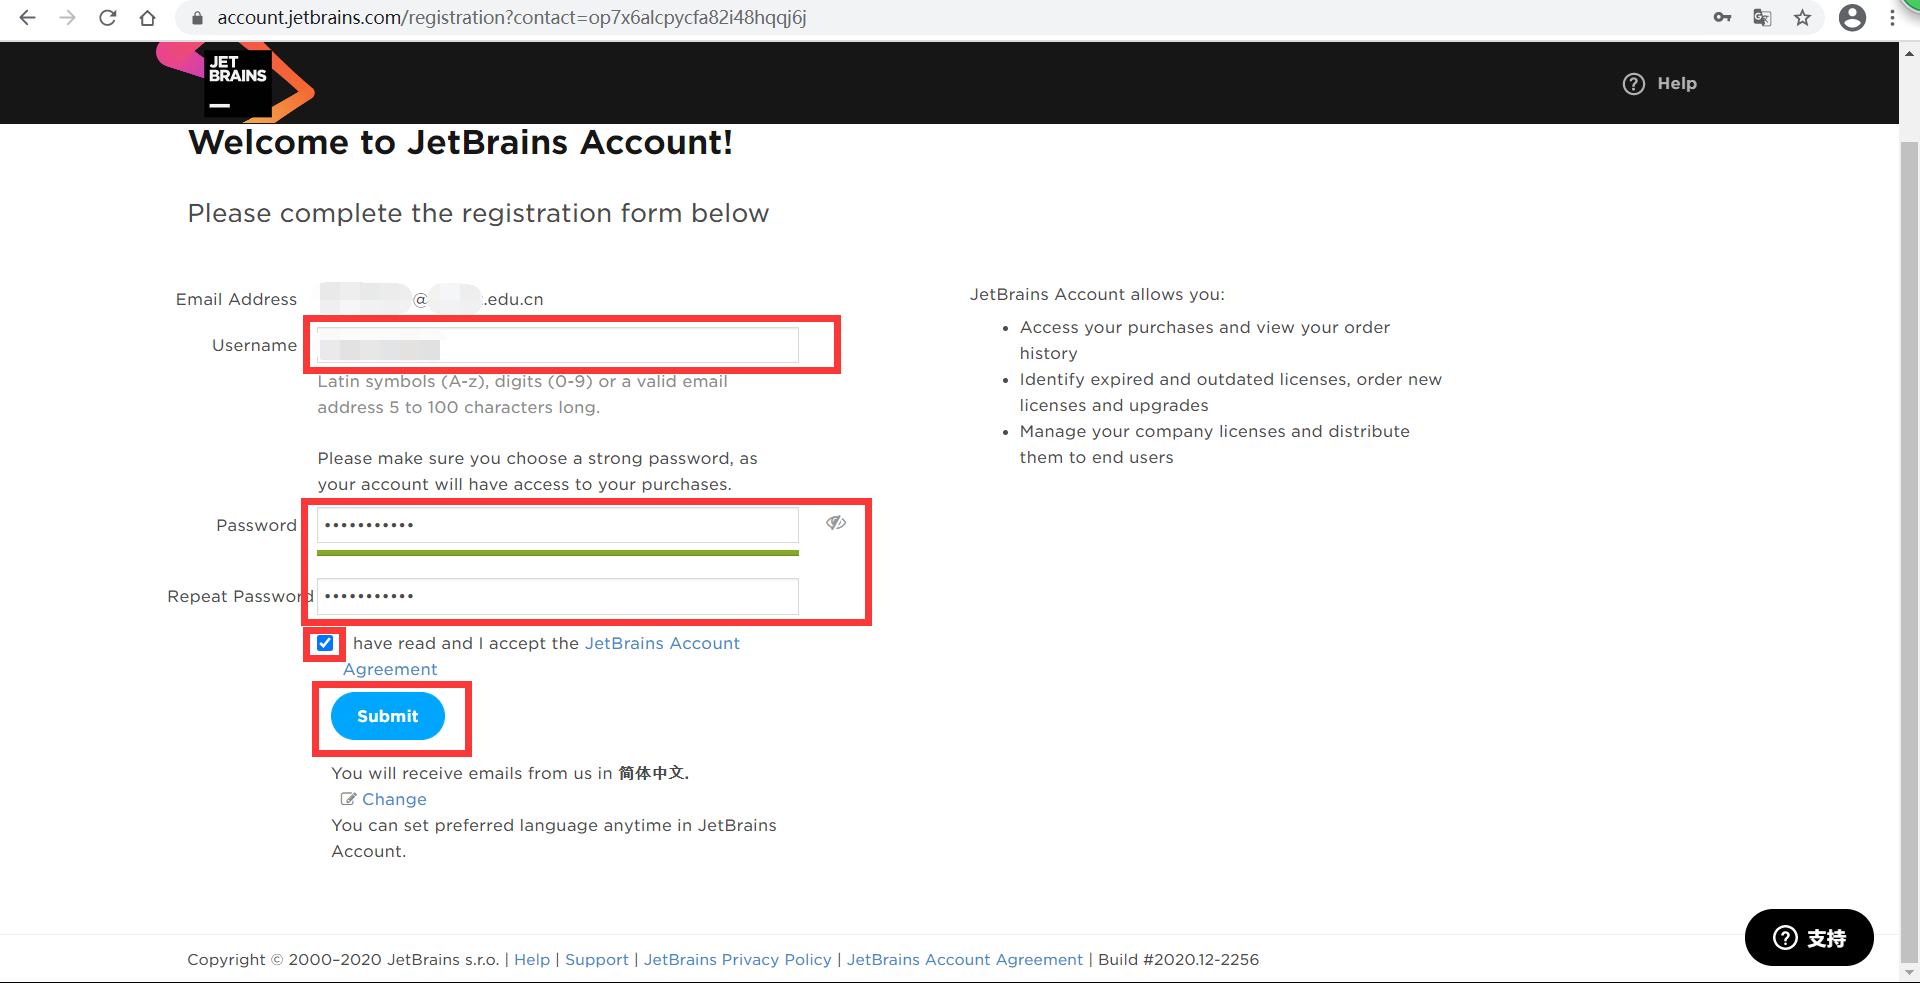Click the edit icon beside Change

[348, 799]
